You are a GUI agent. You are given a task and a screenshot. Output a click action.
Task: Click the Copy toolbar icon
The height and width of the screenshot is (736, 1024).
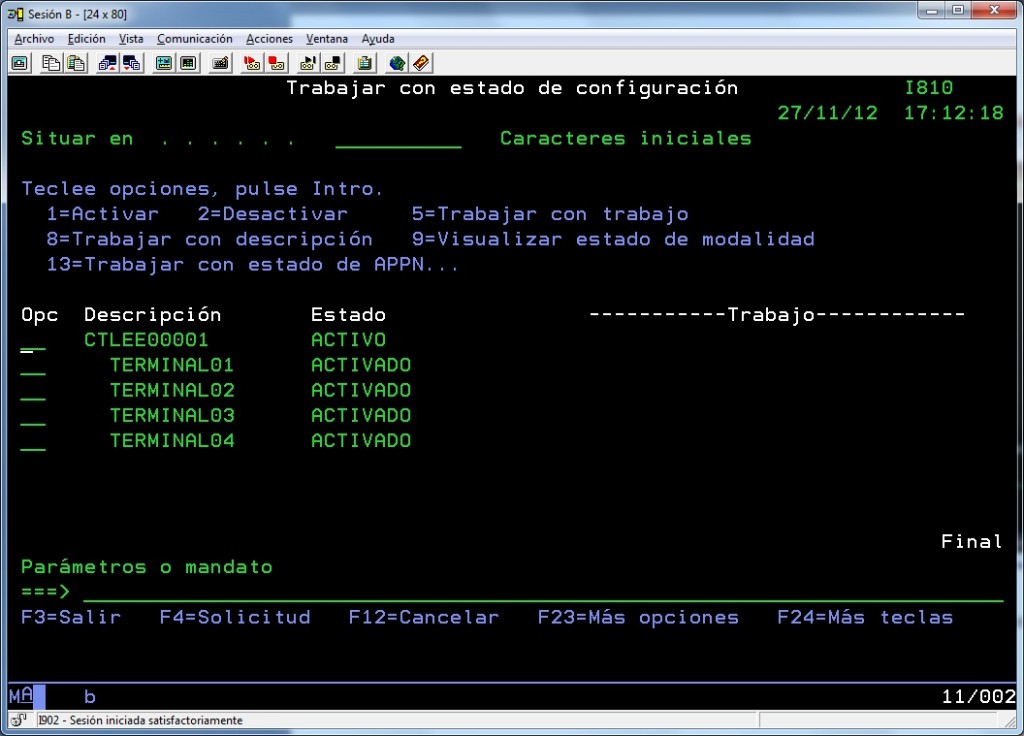tap(50, 63)
